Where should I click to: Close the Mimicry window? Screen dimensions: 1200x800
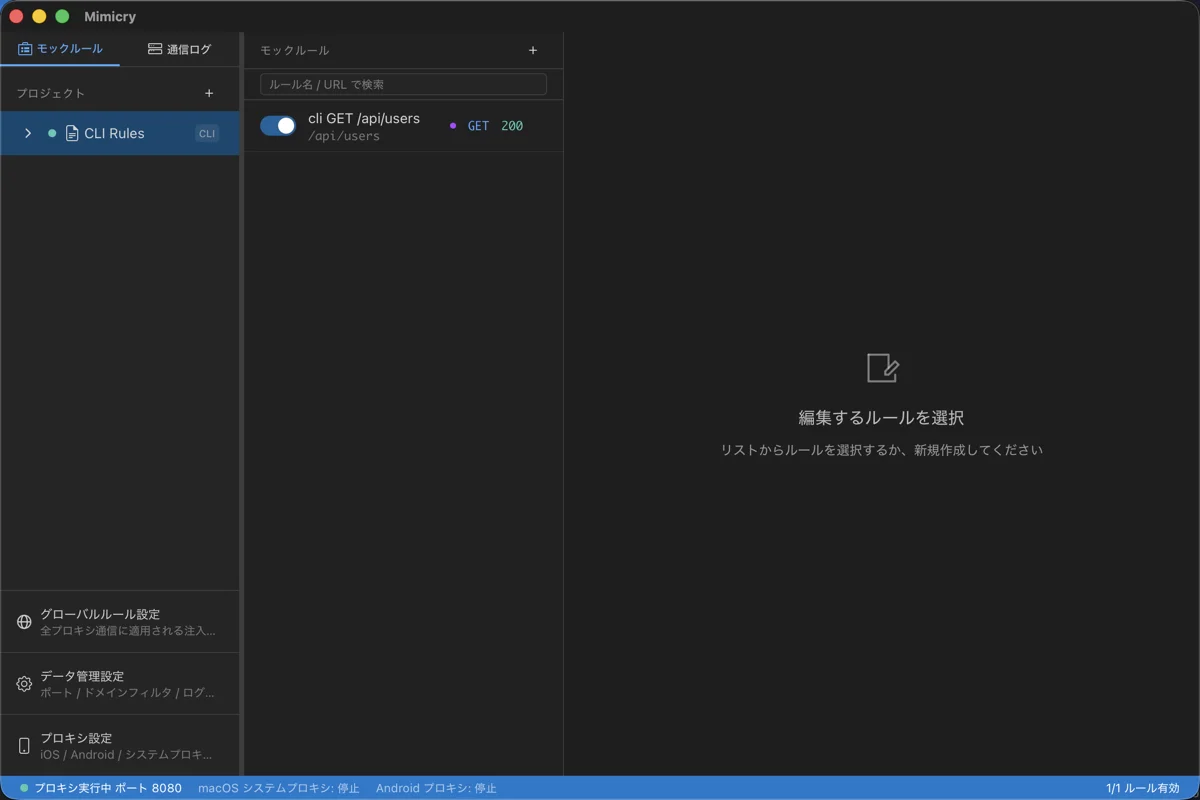pyautogui.click(x=16, y=16)
